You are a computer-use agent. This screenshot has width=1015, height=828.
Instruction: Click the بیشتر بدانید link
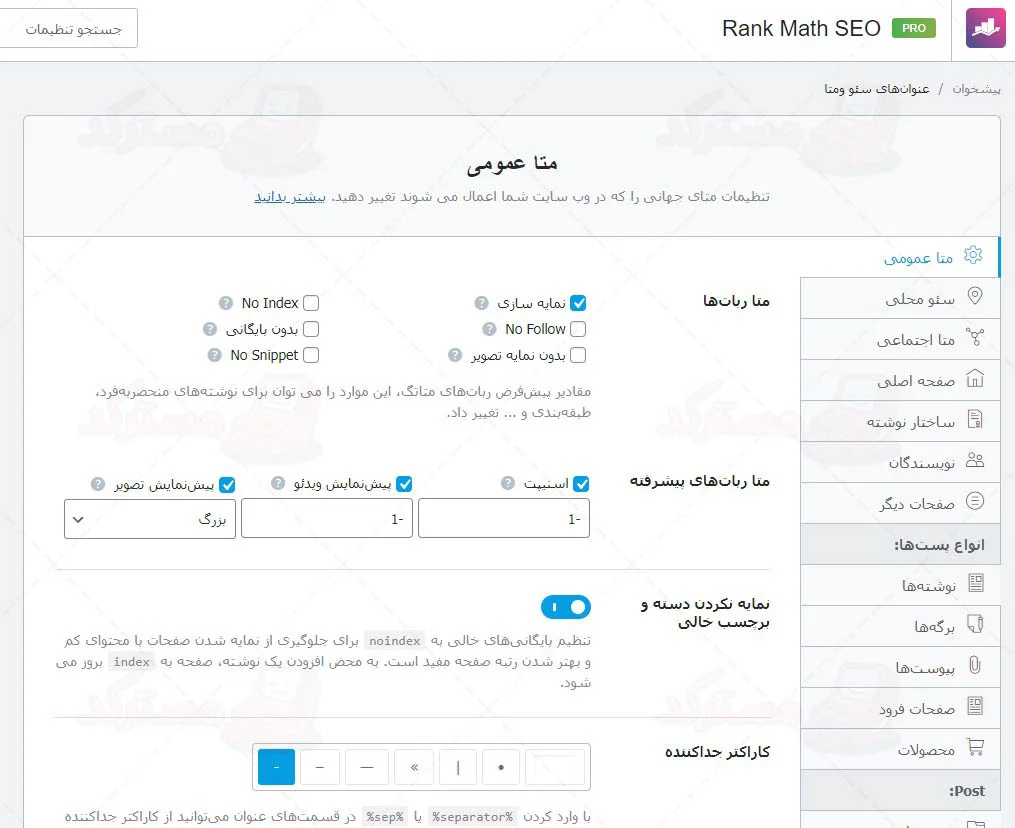pyautogui.click(x=290, y=197)
